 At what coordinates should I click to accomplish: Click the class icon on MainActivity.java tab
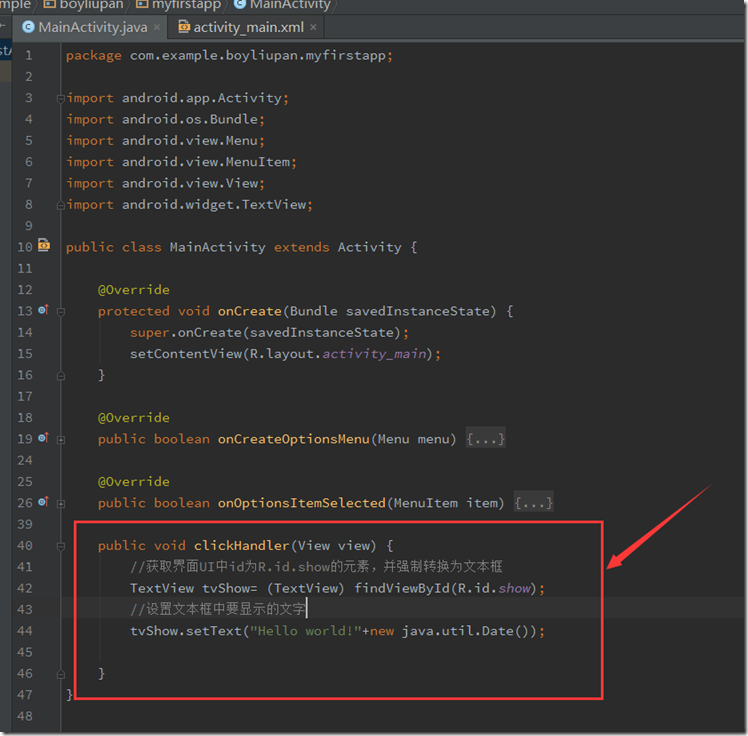[x=28, y=27]
